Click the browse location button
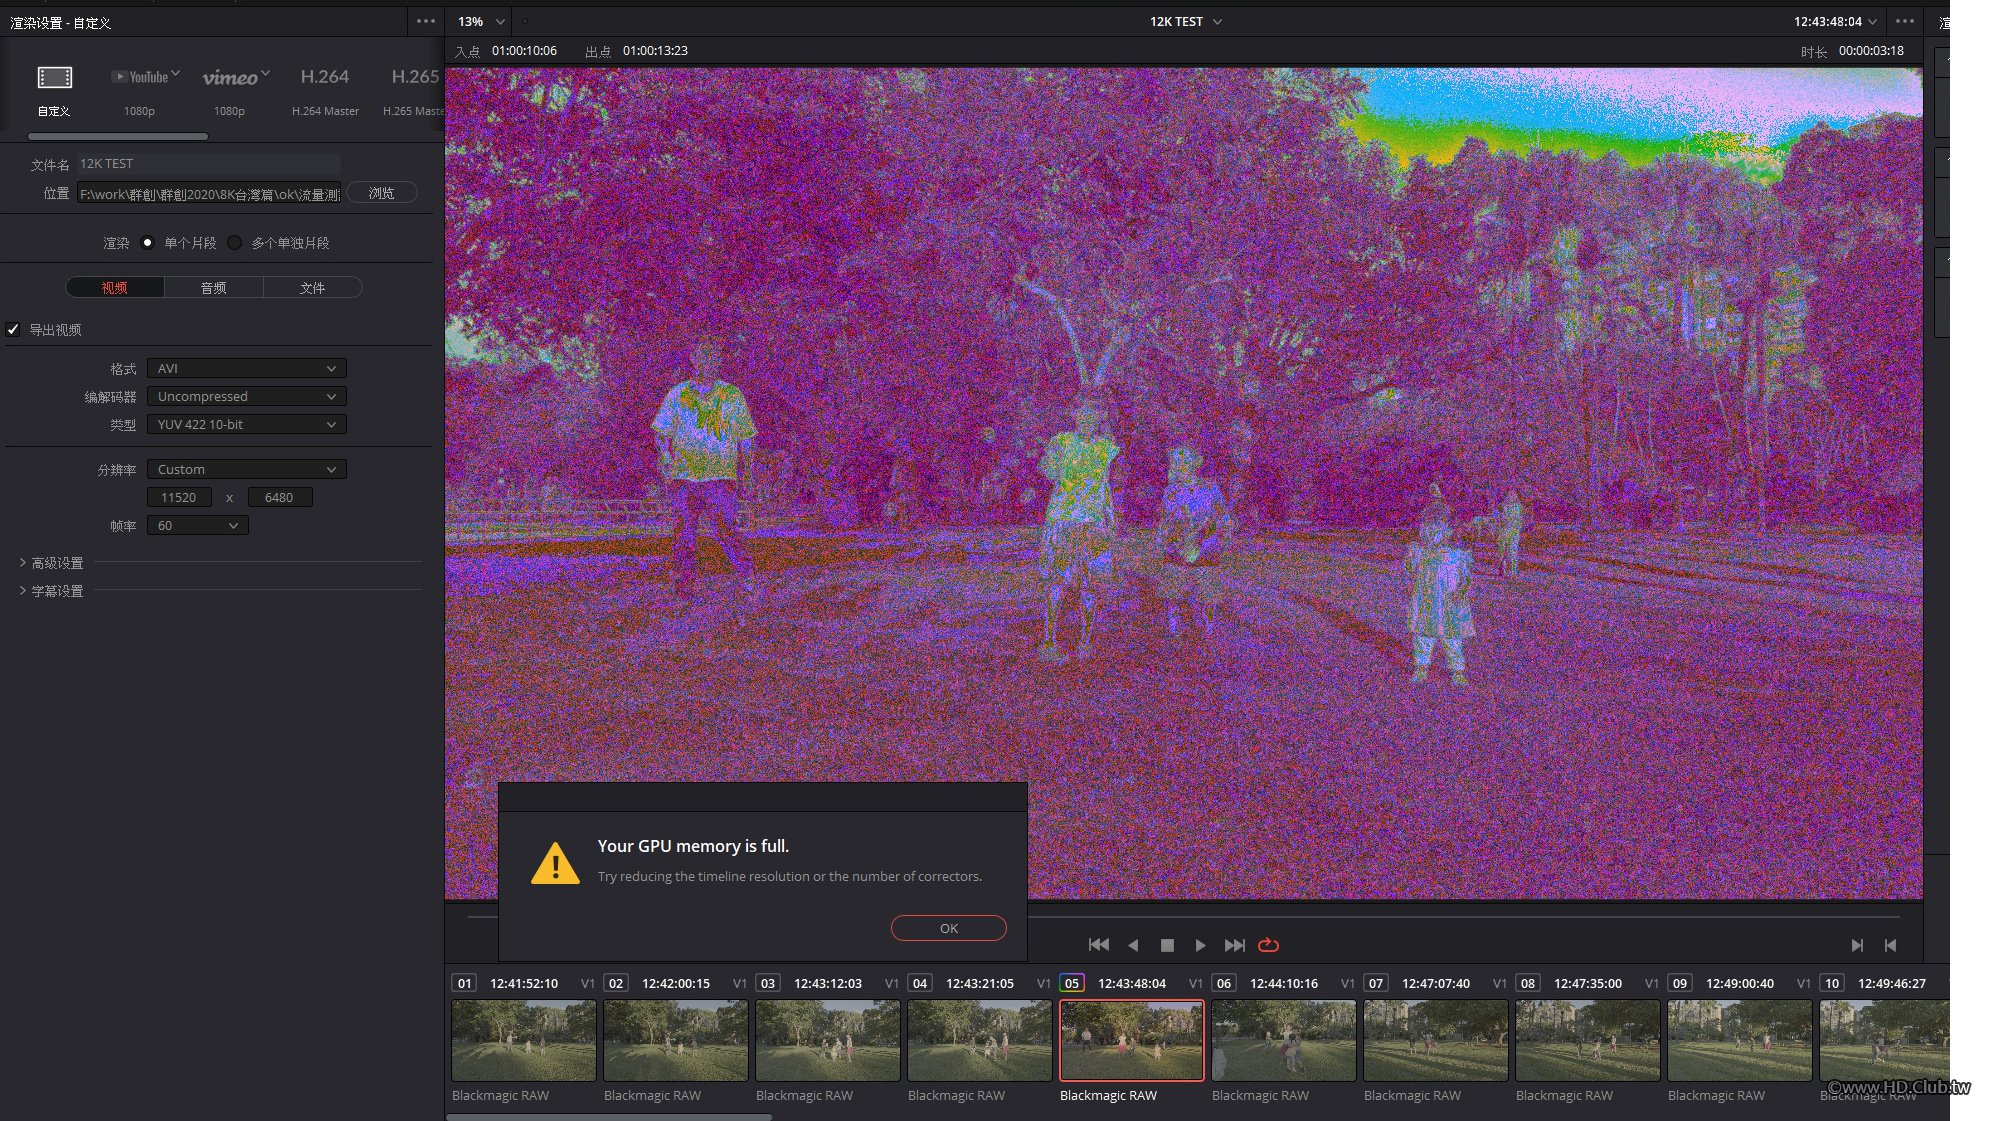This screenshot has width=1993, height=1121. coord(381,193)
